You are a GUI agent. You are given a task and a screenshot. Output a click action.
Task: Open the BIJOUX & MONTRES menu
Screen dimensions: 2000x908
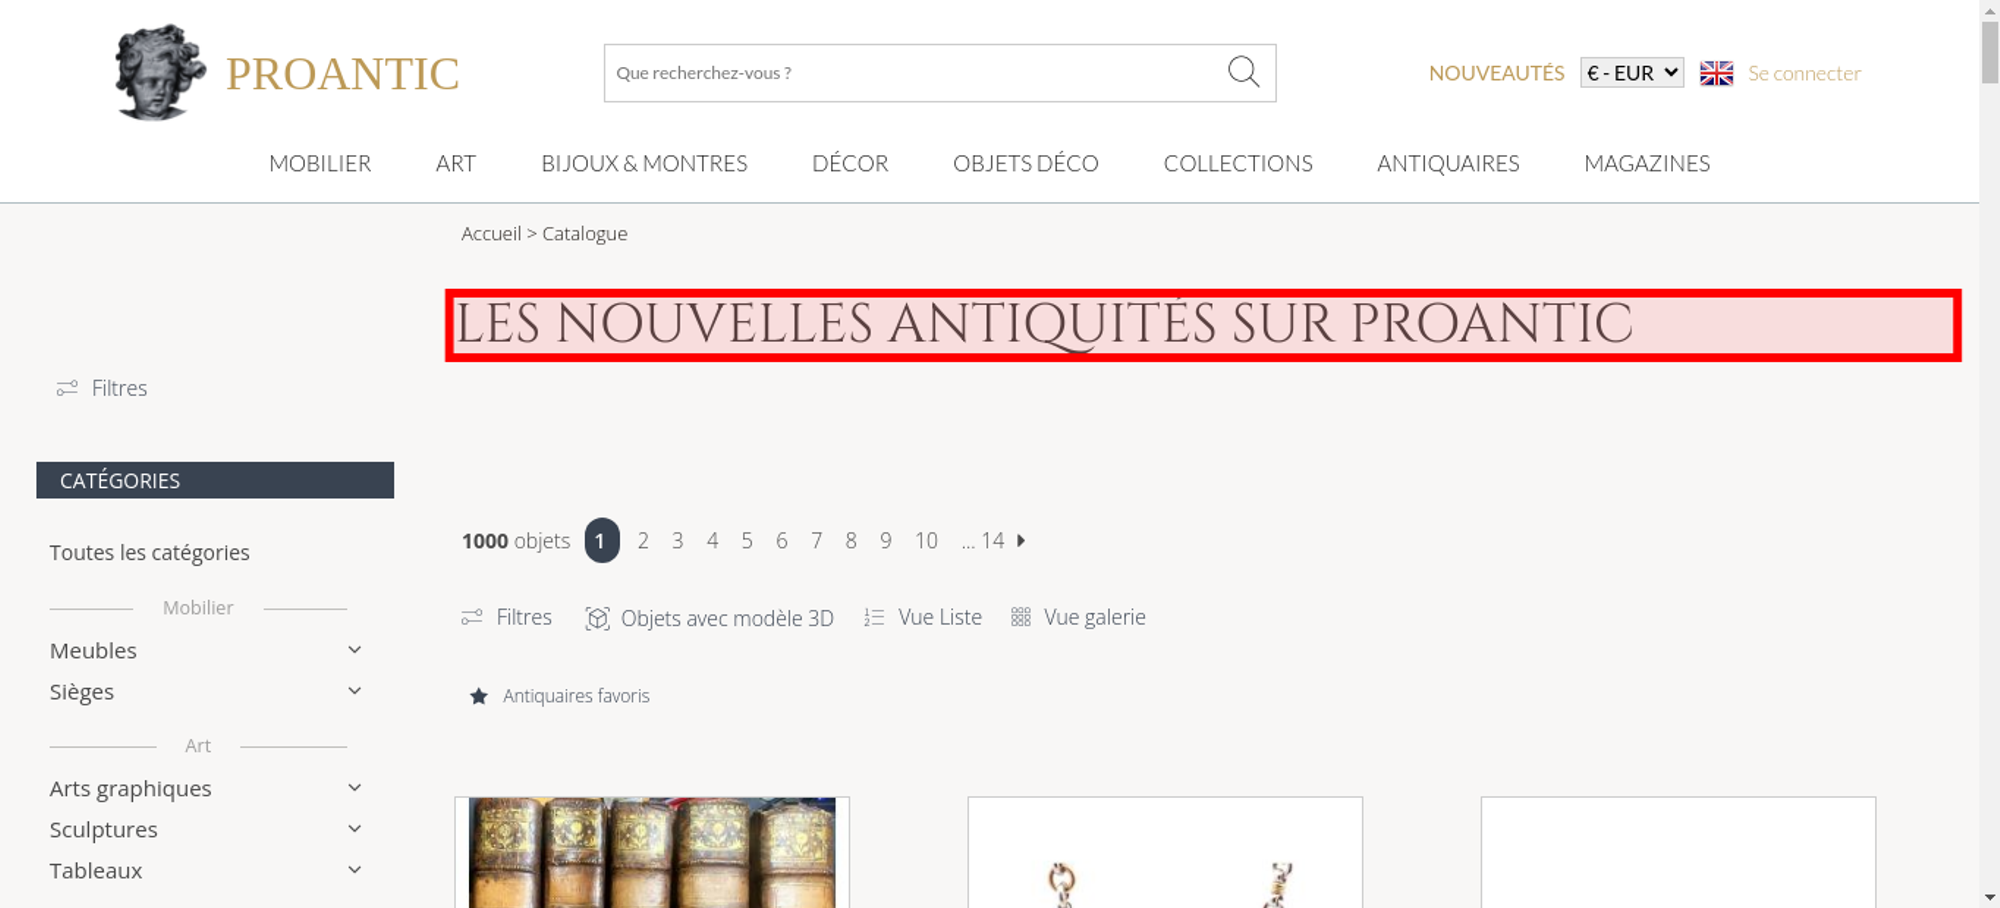(644, 163)
